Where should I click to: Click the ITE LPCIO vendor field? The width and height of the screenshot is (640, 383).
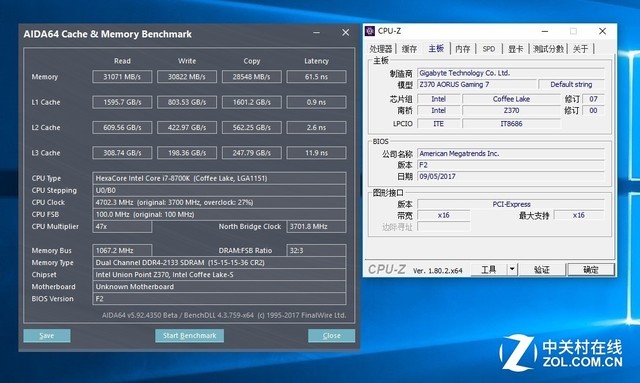click(x=438, y=124)
